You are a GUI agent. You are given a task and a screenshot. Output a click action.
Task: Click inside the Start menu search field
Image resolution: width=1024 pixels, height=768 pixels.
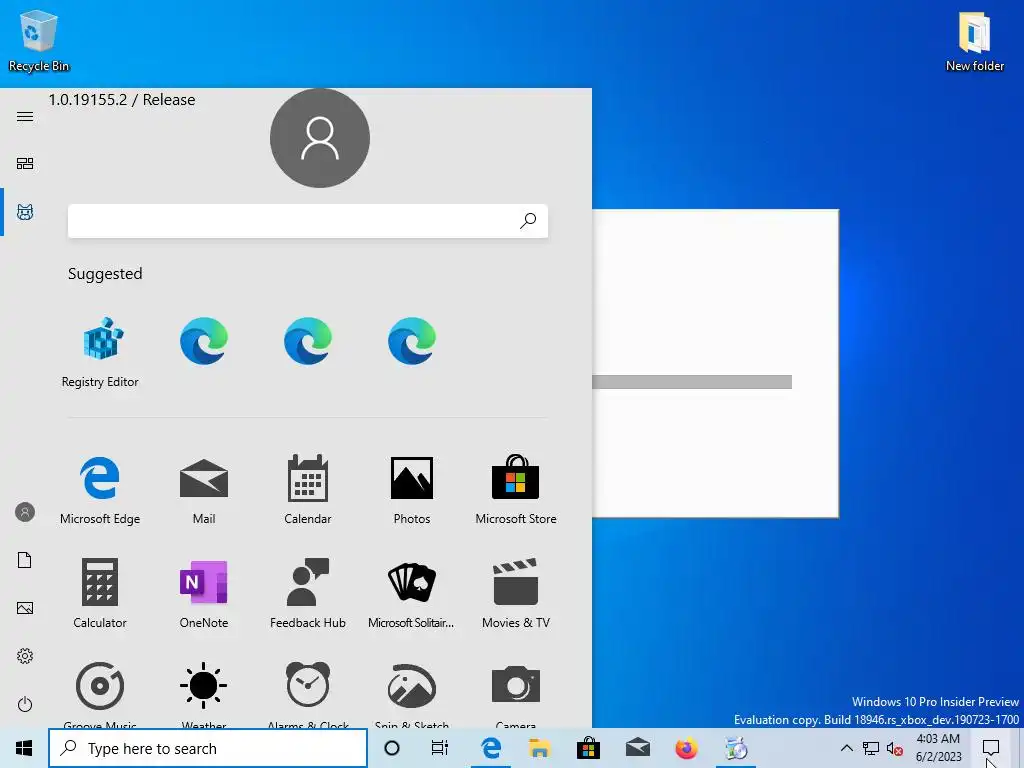click(x=308, y=221)
